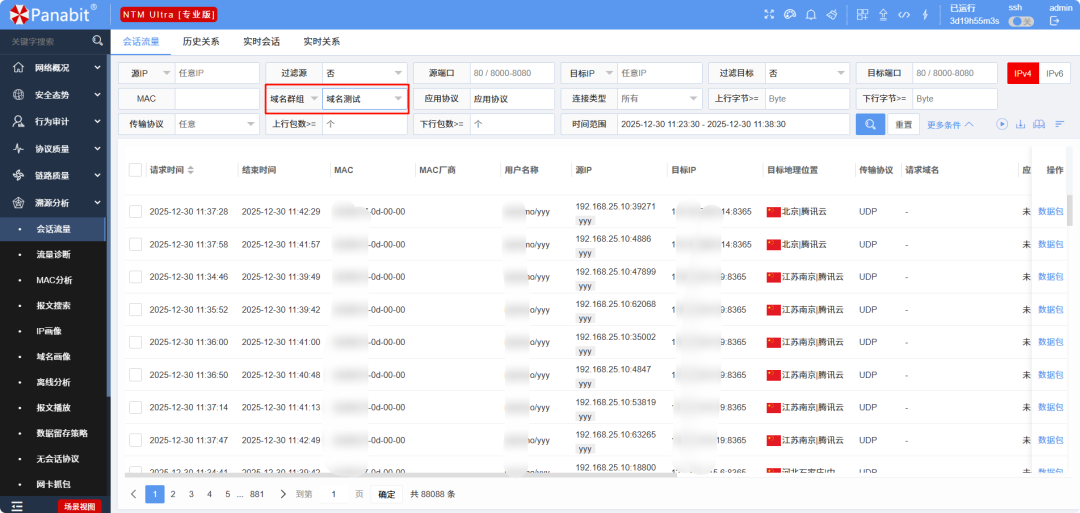1080x513 pixels.
Task: Click the 行为审计 user icon in sidebar
Action: [19, 121]
